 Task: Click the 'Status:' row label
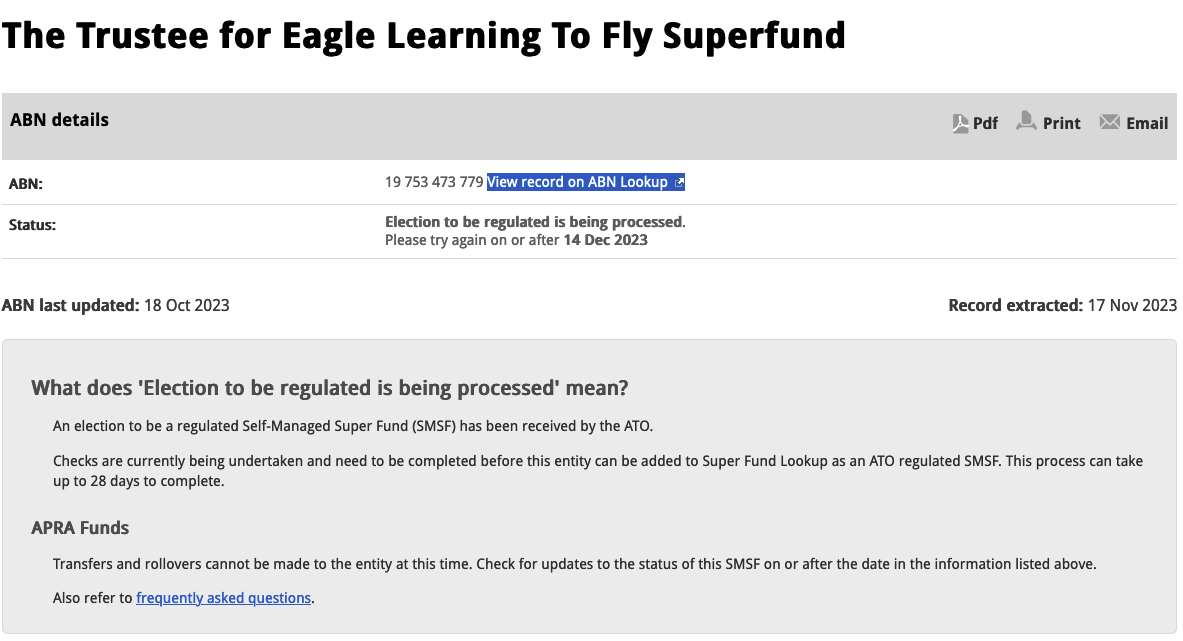[32, 225]
